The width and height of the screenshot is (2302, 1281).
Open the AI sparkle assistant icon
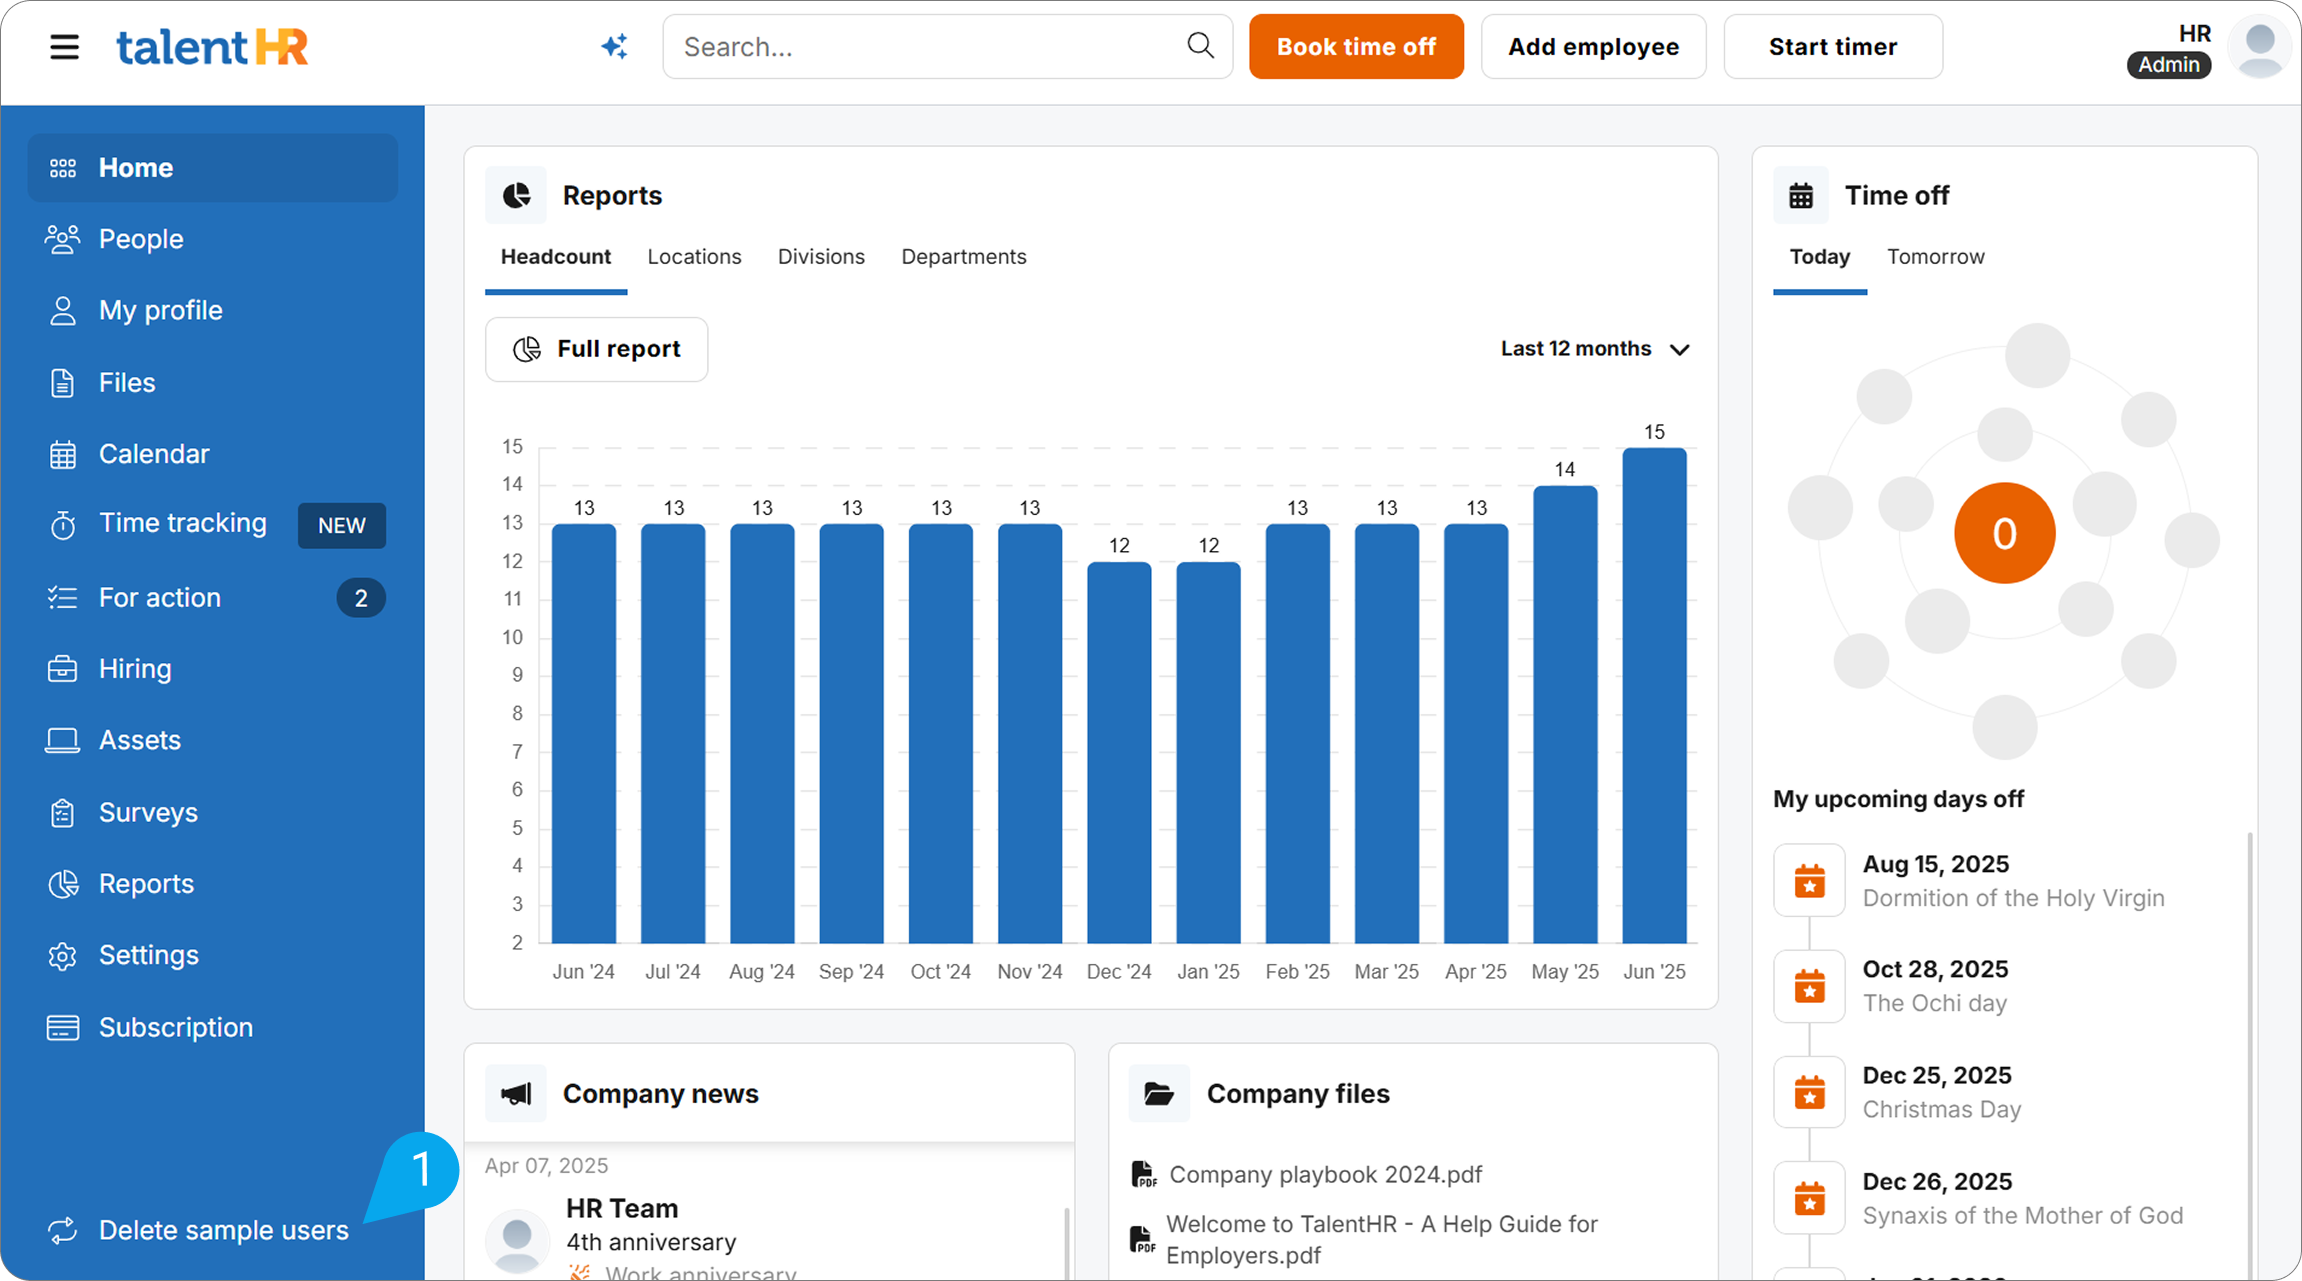click(x=614, y=46)
